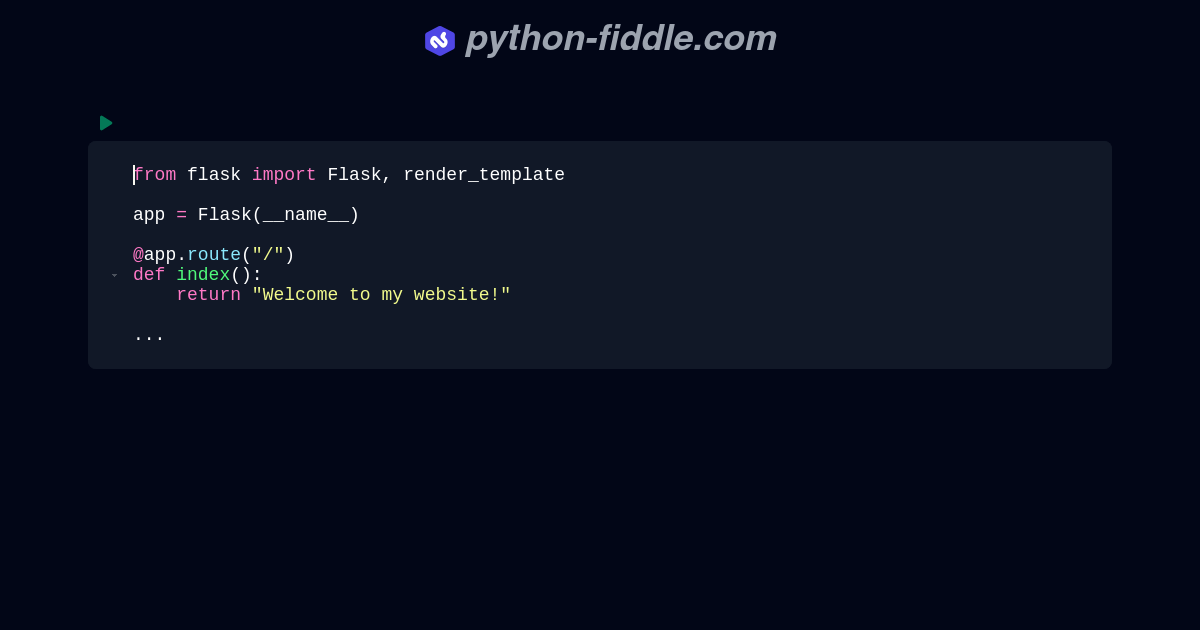
Task: Click the app variable assignment line
Action: [x=245, y=215]
